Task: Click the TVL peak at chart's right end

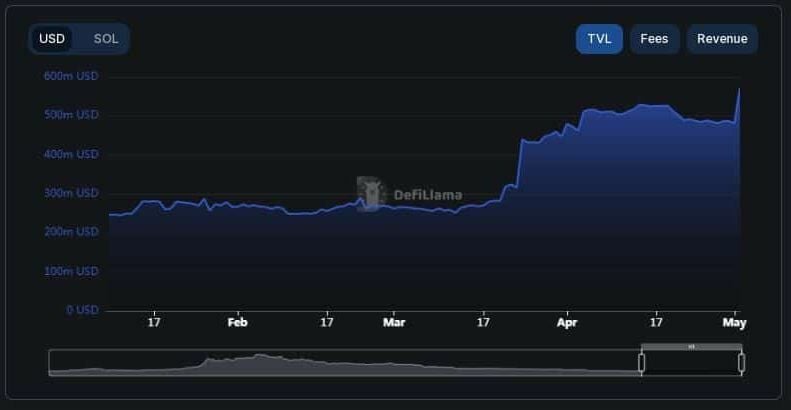Action: (x=740, y=89)
